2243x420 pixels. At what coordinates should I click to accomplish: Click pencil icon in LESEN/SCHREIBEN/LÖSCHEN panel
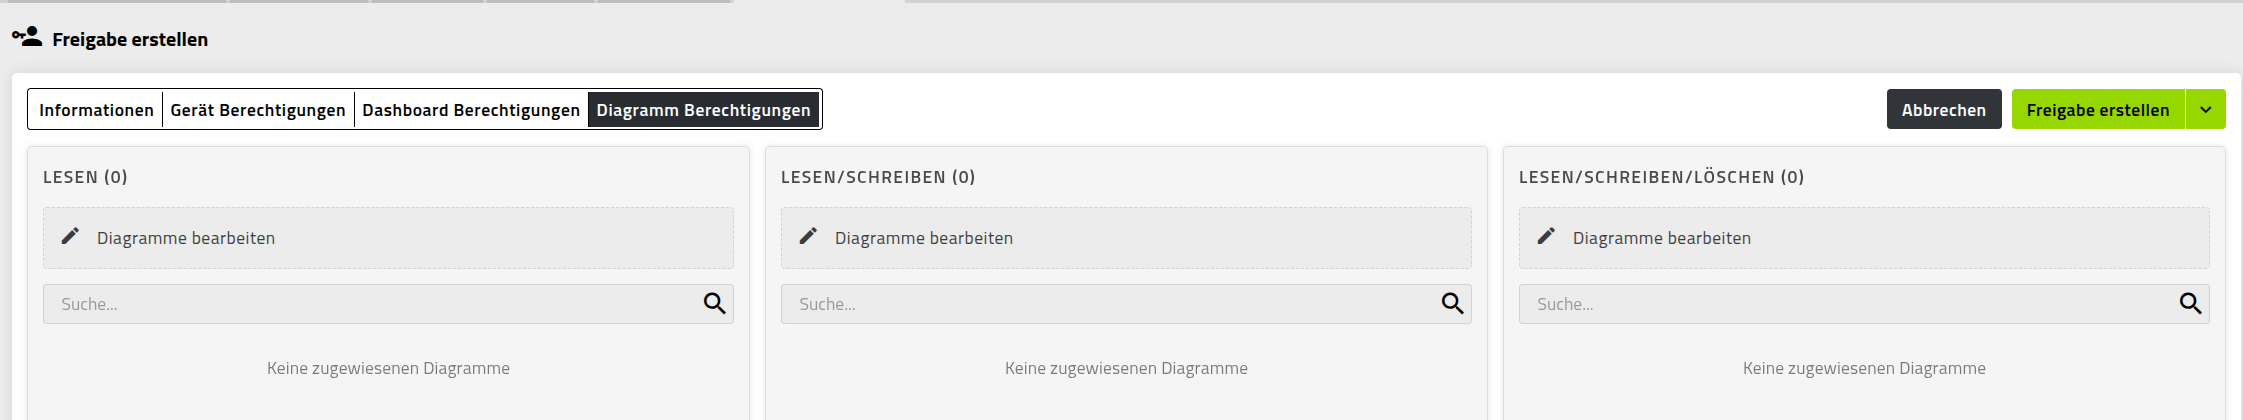[x=1546, y=236]
